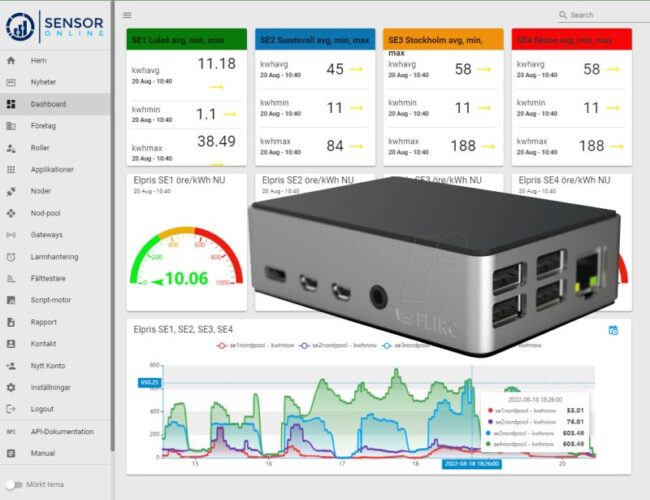
Task: Open the Dashboard menu item
Action: pyautogui.click(x=48, y=104)
